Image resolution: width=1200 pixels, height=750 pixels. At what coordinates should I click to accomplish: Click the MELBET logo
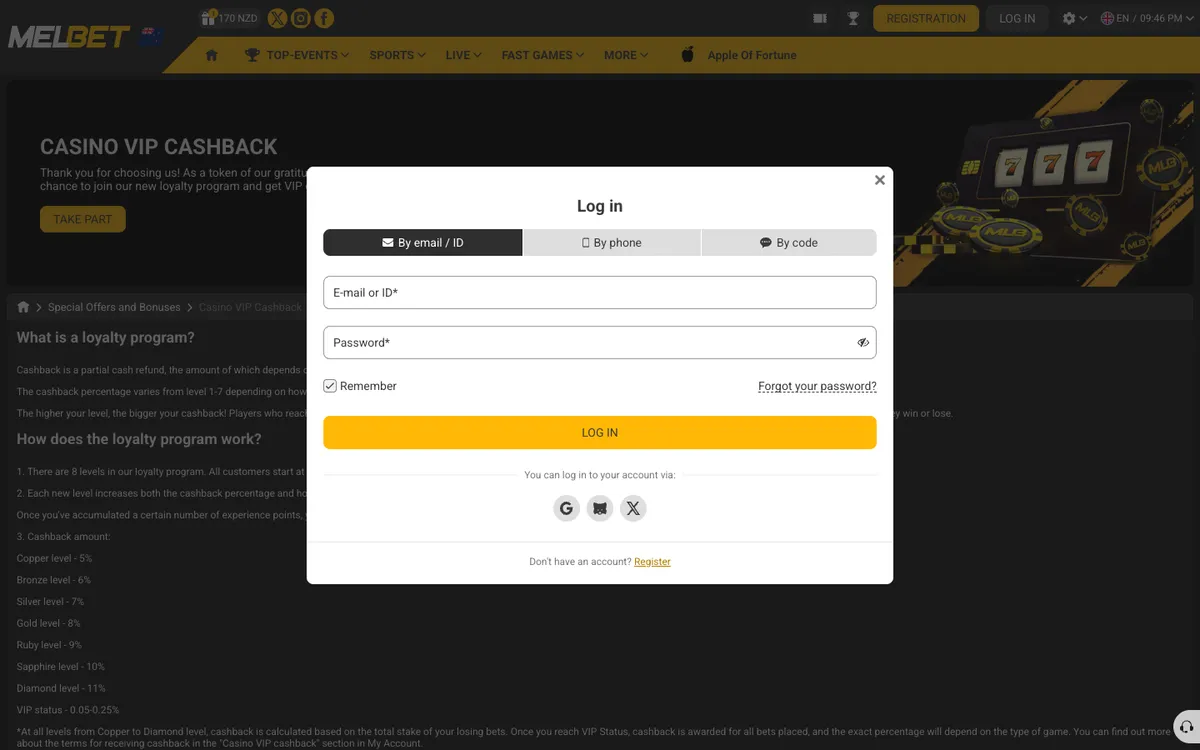point(69,37)
